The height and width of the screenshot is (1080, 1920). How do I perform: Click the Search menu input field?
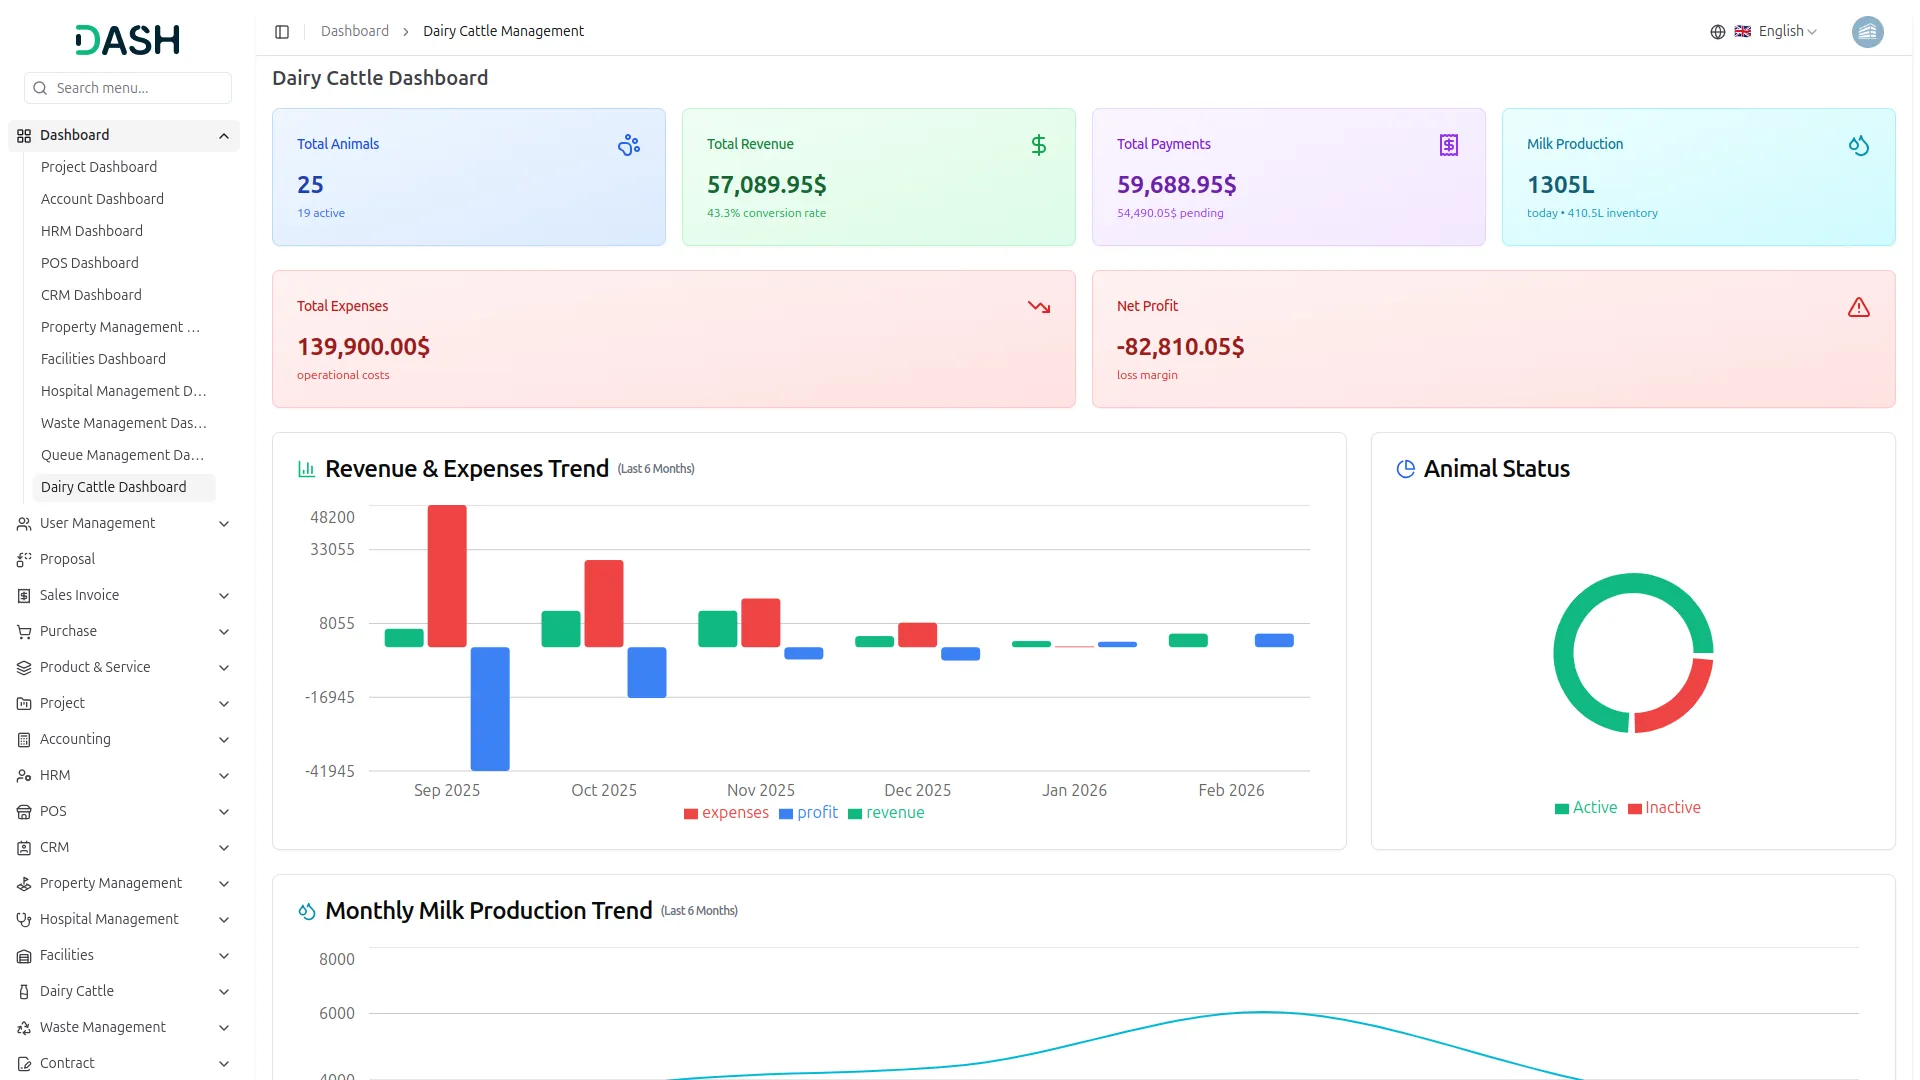[x=128, y=88]
